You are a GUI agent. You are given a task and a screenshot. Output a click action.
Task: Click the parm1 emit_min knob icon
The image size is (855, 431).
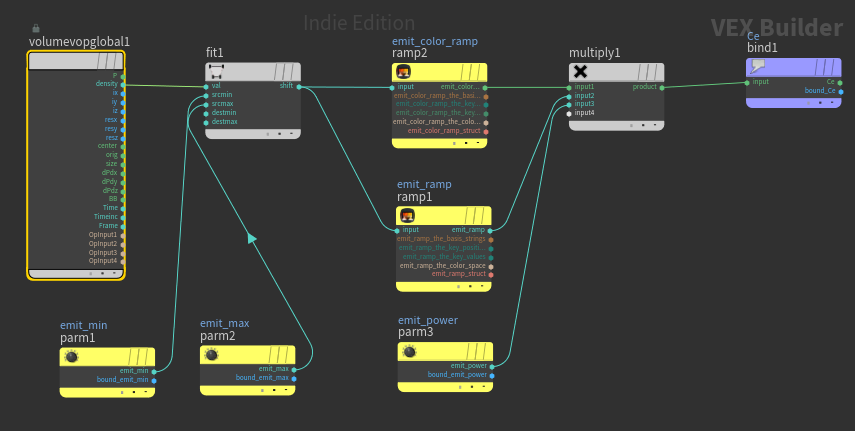point(71,357)
